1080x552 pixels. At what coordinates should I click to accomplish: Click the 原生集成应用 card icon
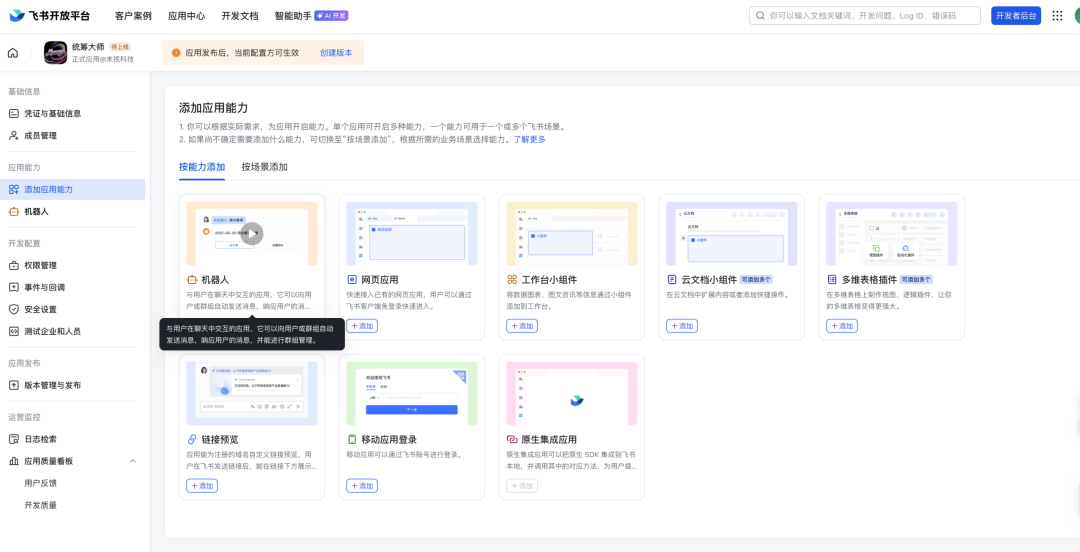pos(512,440)
